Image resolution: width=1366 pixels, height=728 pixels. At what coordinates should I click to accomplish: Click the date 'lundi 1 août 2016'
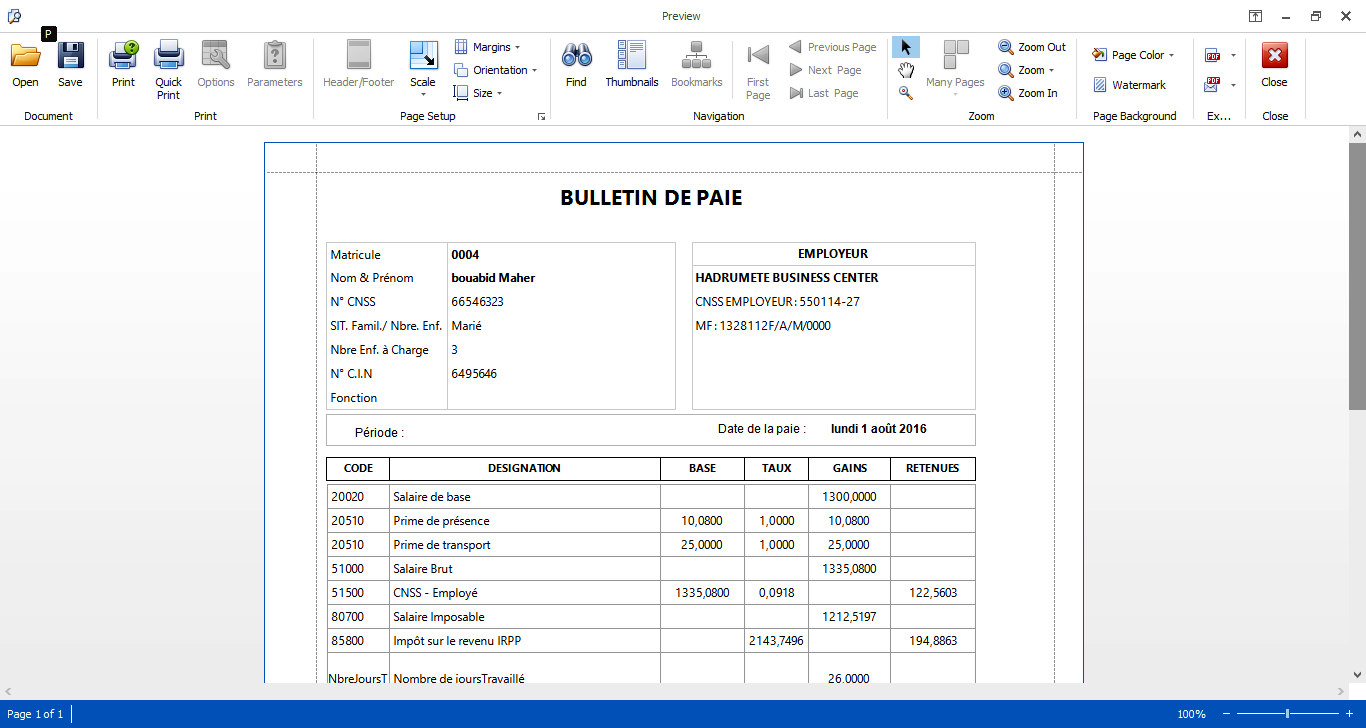(879, 429)
